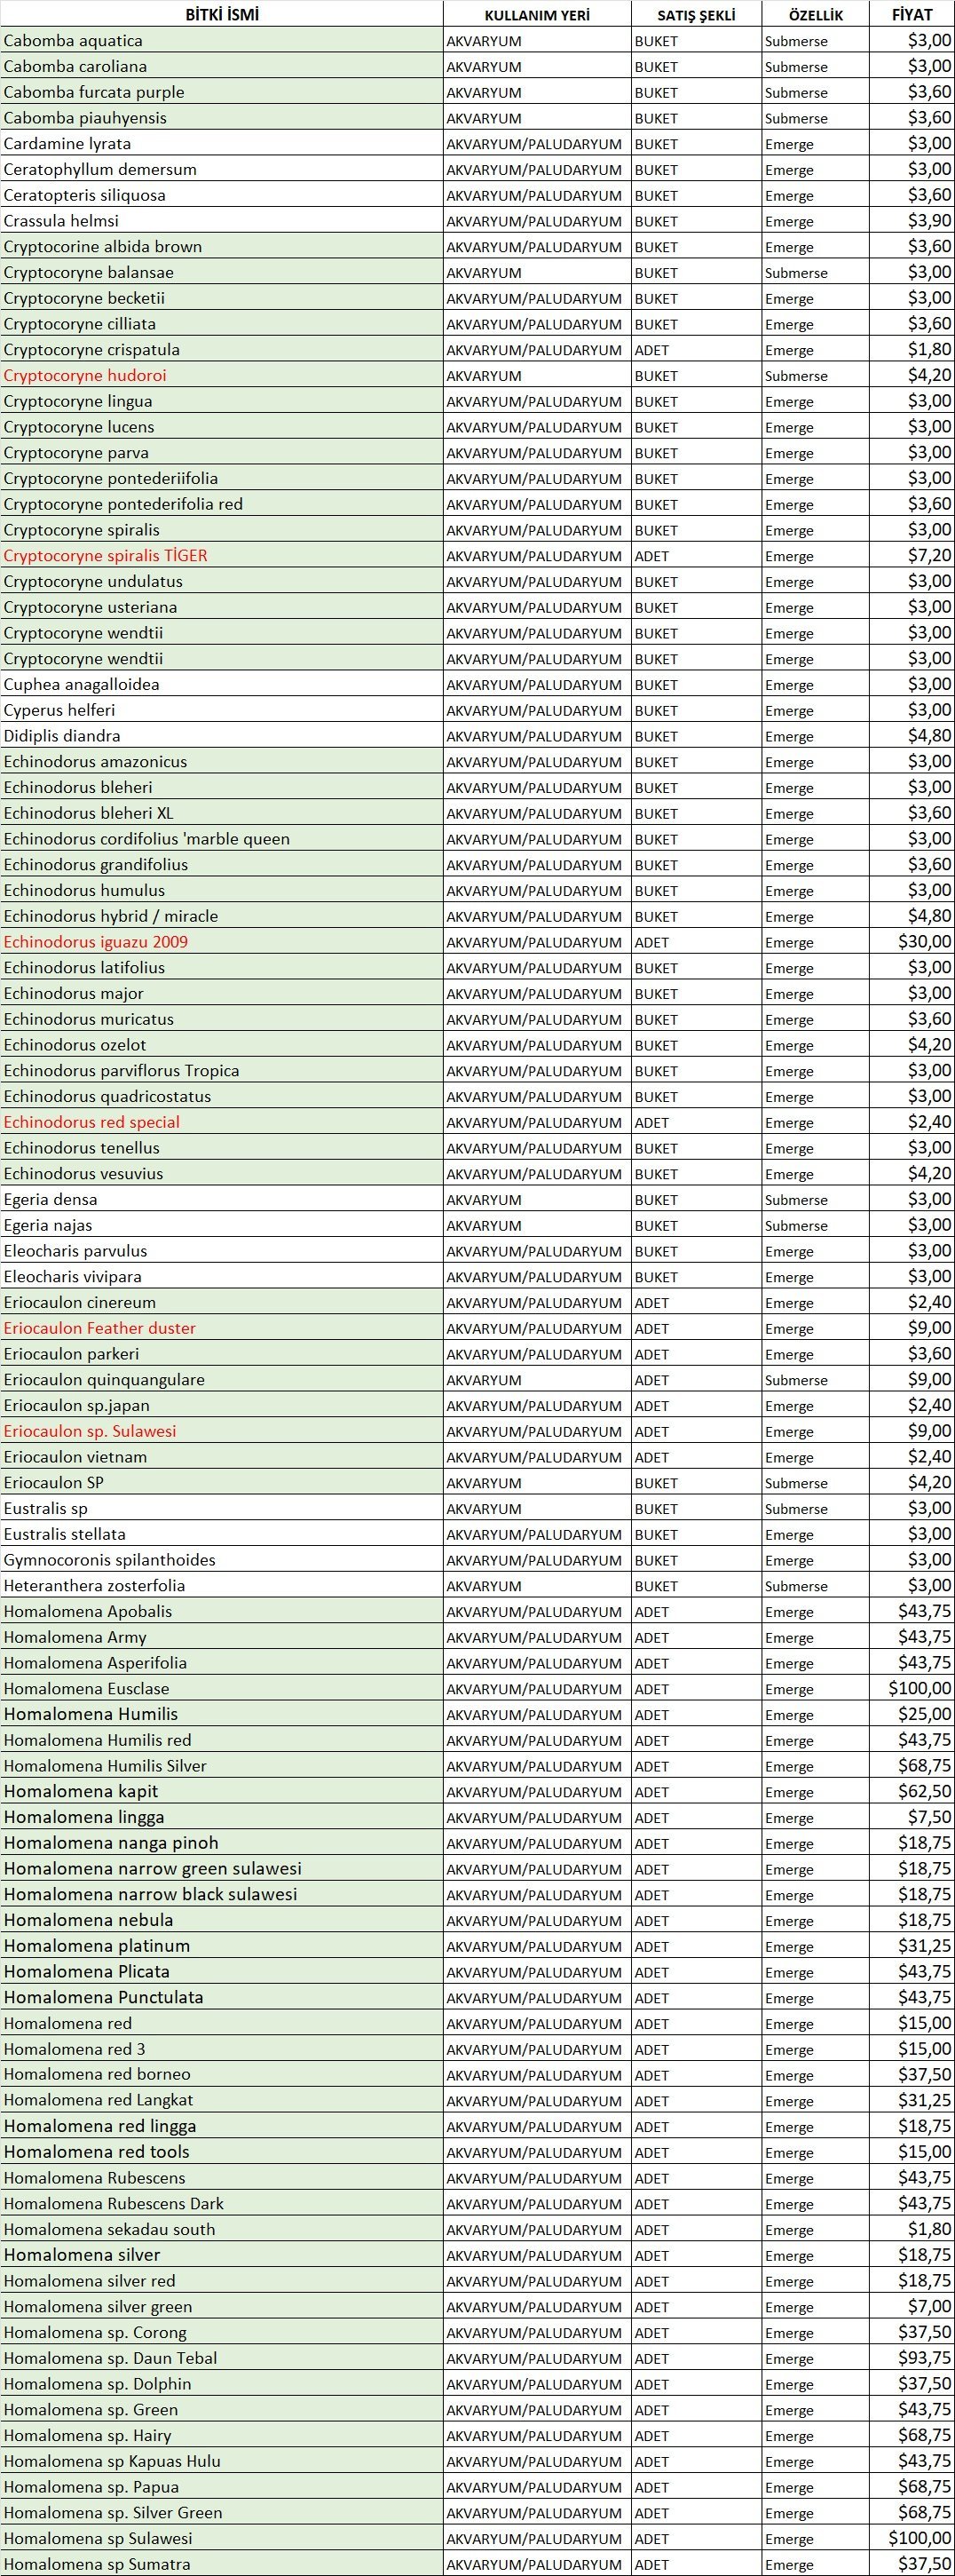Click the Didiplis diandra name cell
This screenshot has width=955, height=2576.
tap(62, 736)
